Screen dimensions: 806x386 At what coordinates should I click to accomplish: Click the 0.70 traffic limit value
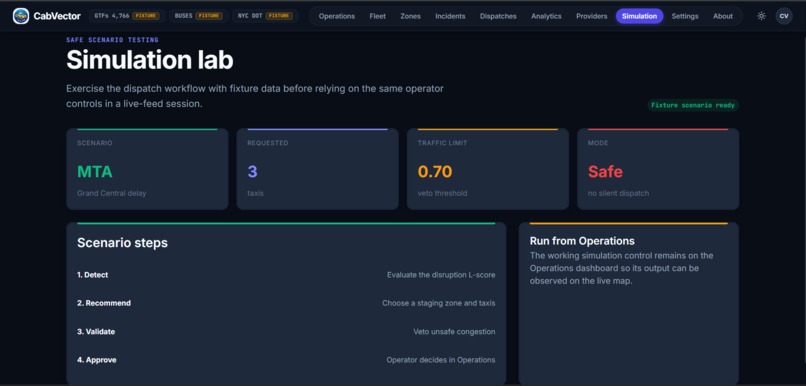pos(435,172)
